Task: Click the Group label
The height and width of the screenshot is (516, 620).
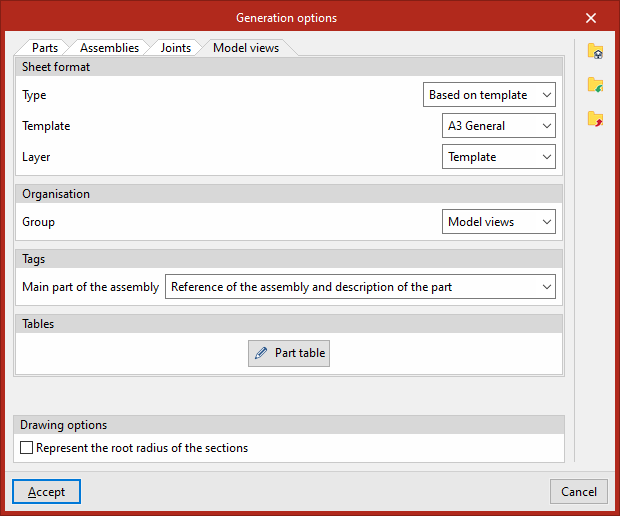Action: click(x=38, y=222)
